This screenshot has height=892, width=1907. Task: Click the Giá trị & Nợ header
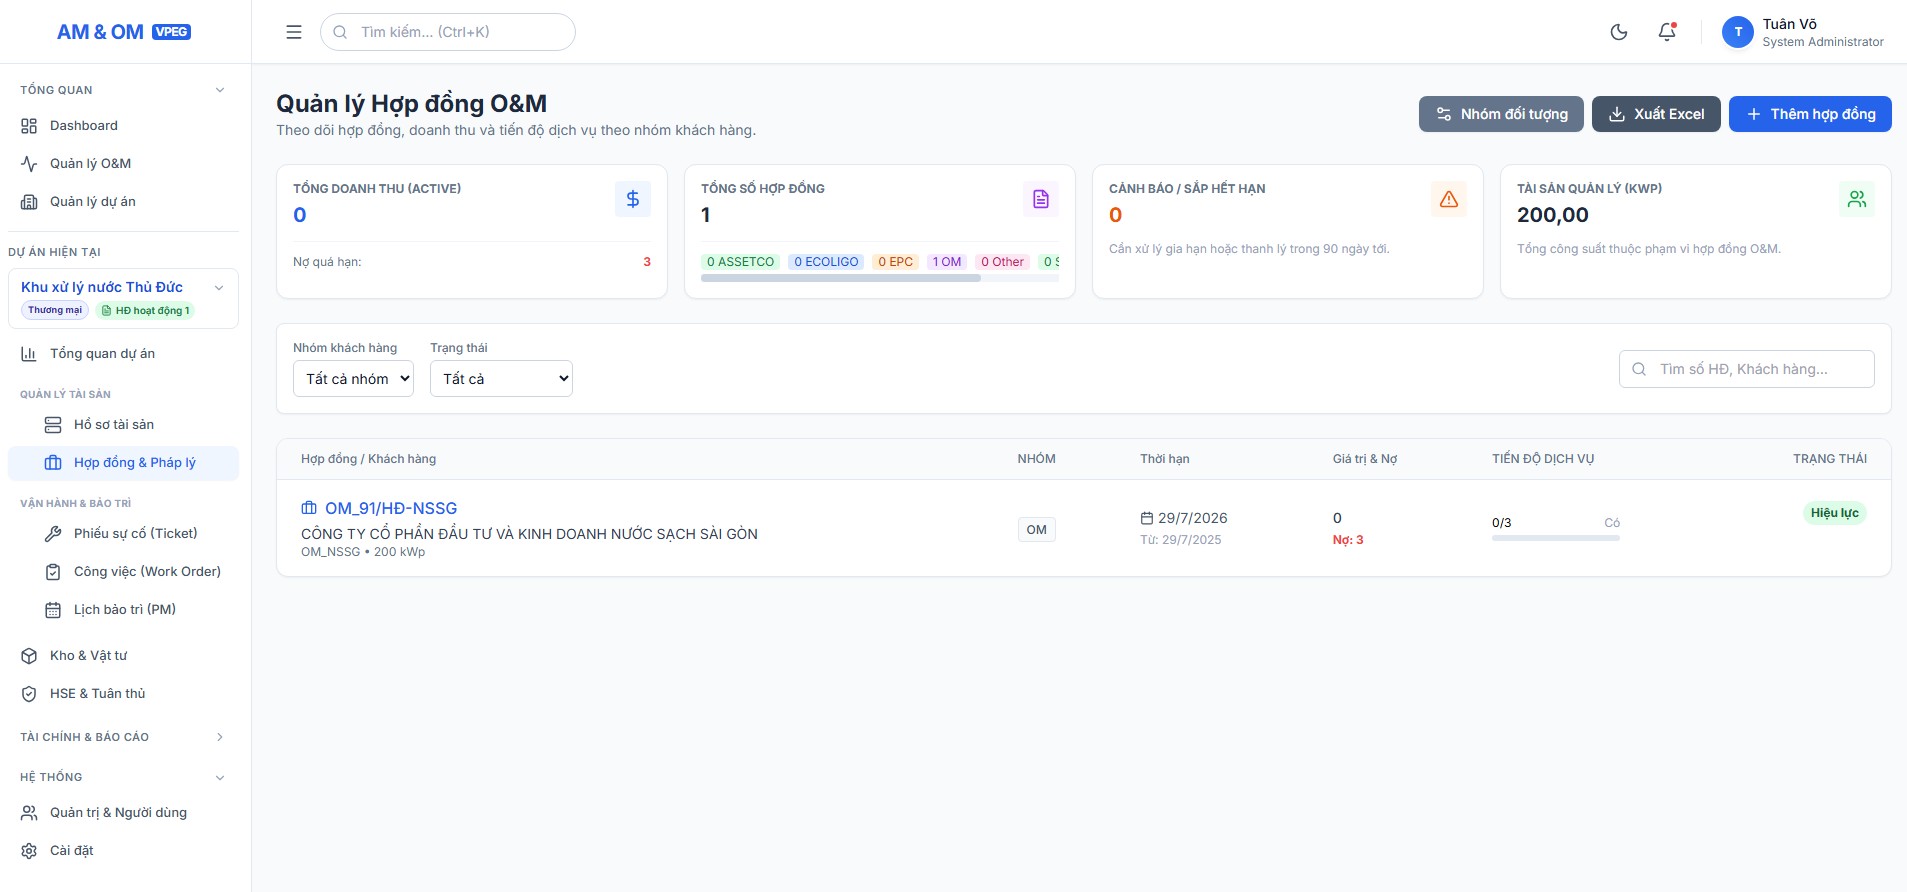(x=1365, y=459)
